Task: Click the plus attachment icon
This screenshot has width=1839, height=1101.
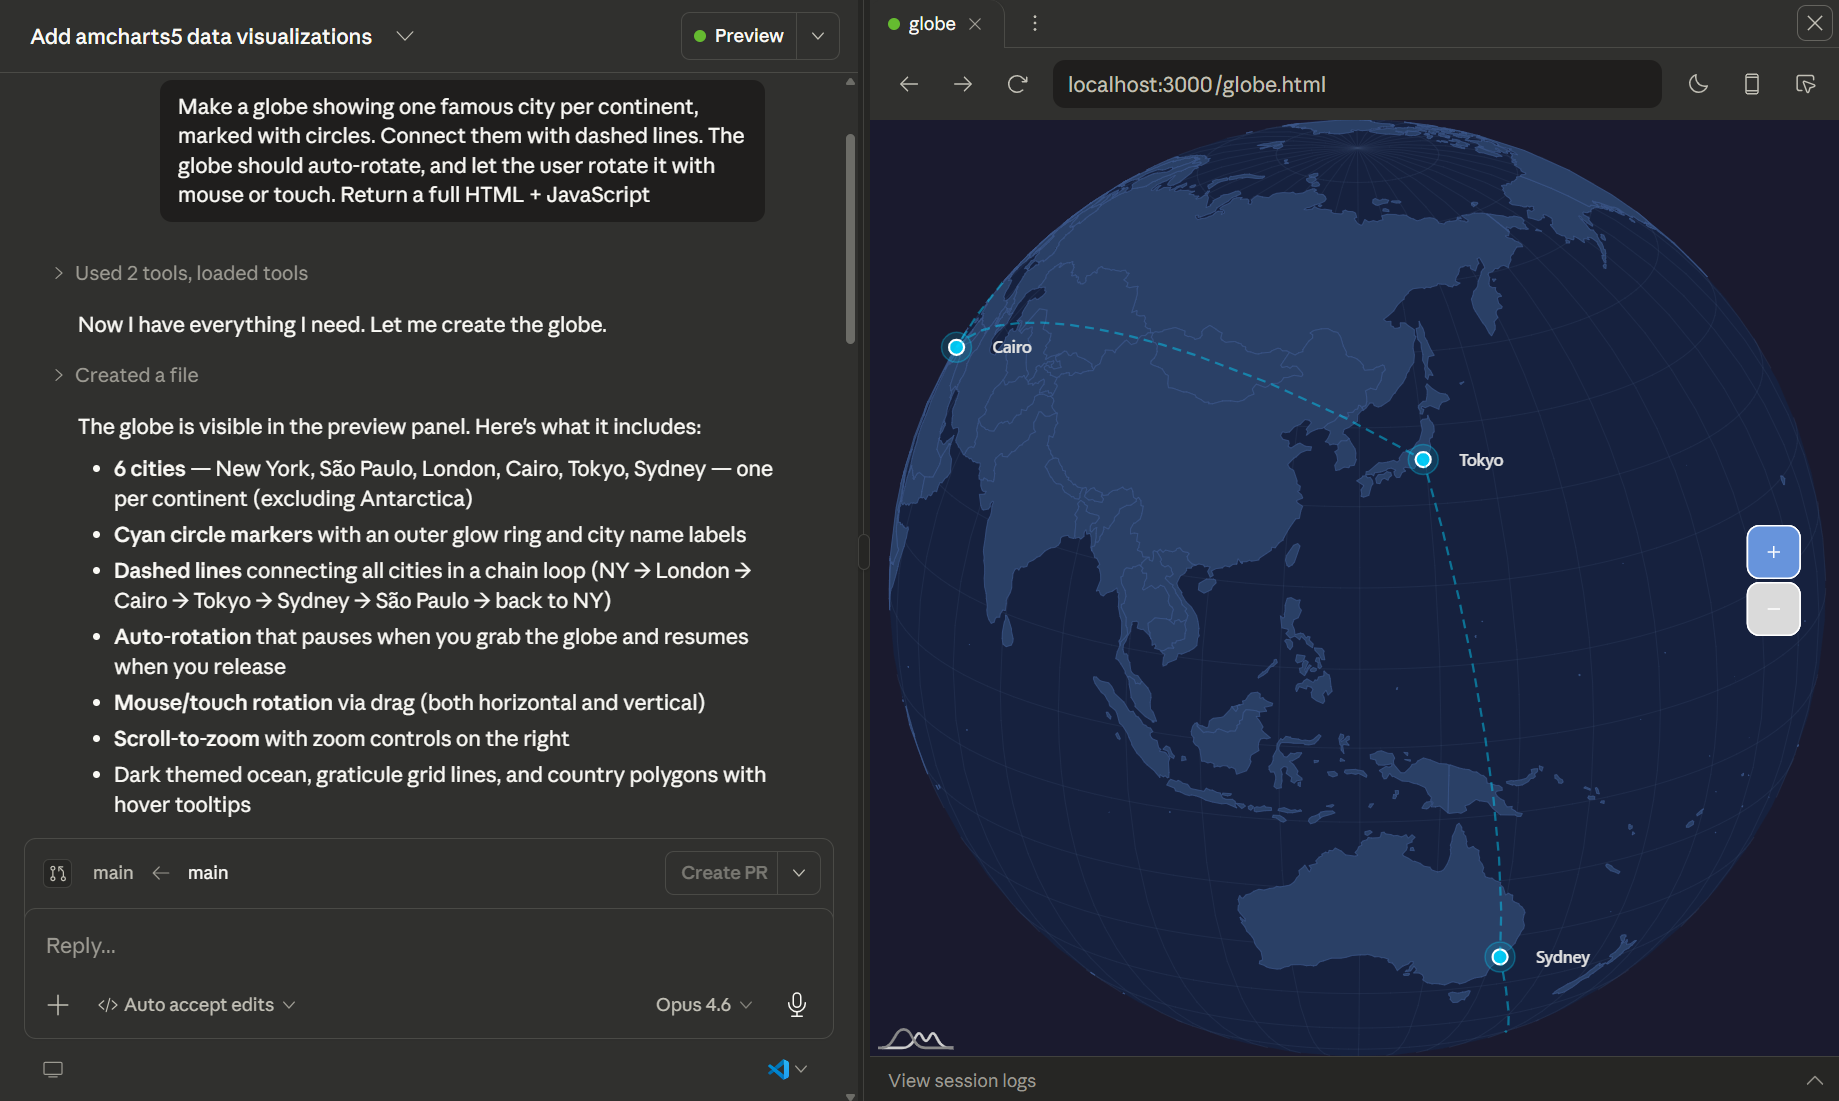Action: coord(58,1004)
